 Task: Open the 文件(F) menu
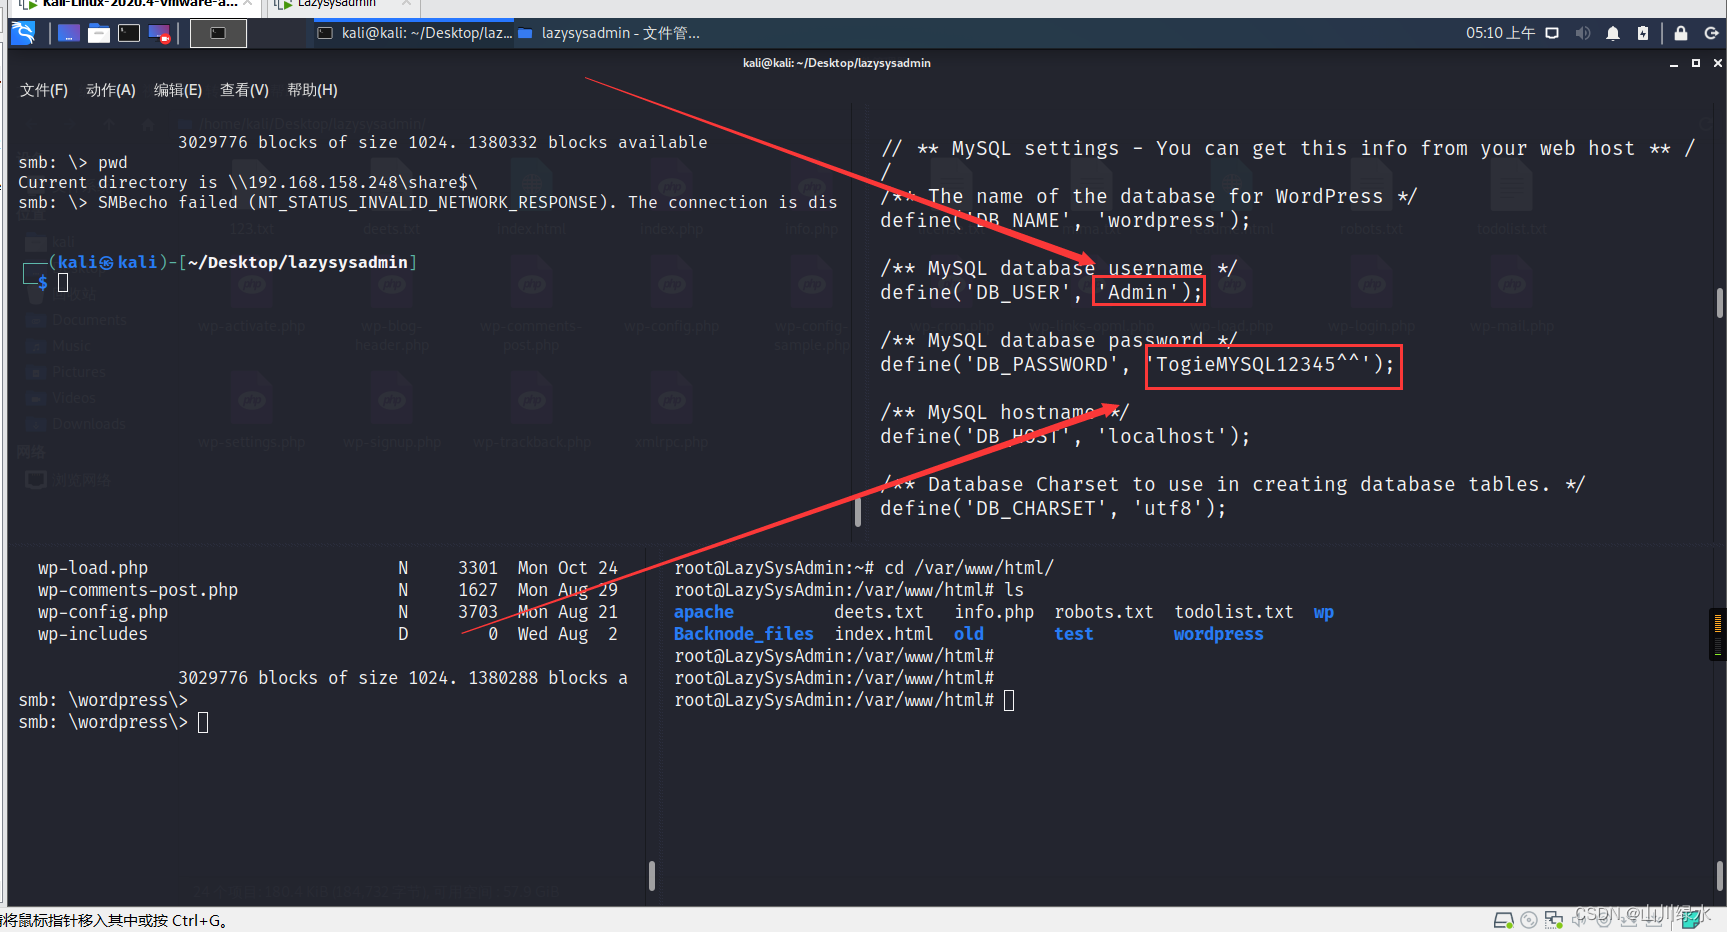coord(44,90)
